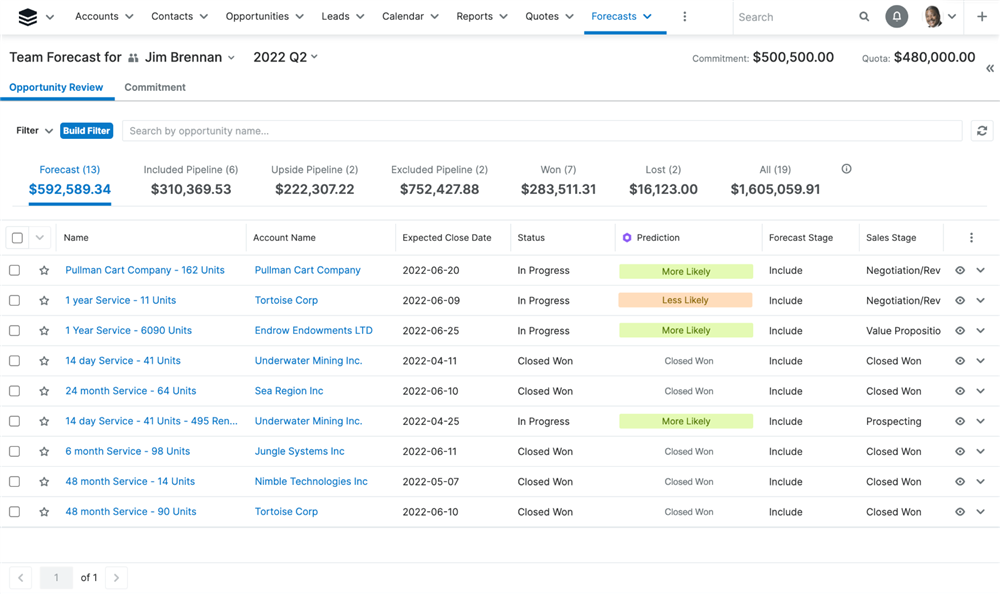Select the Included Pipeline (6) tab

coord(191,180)
